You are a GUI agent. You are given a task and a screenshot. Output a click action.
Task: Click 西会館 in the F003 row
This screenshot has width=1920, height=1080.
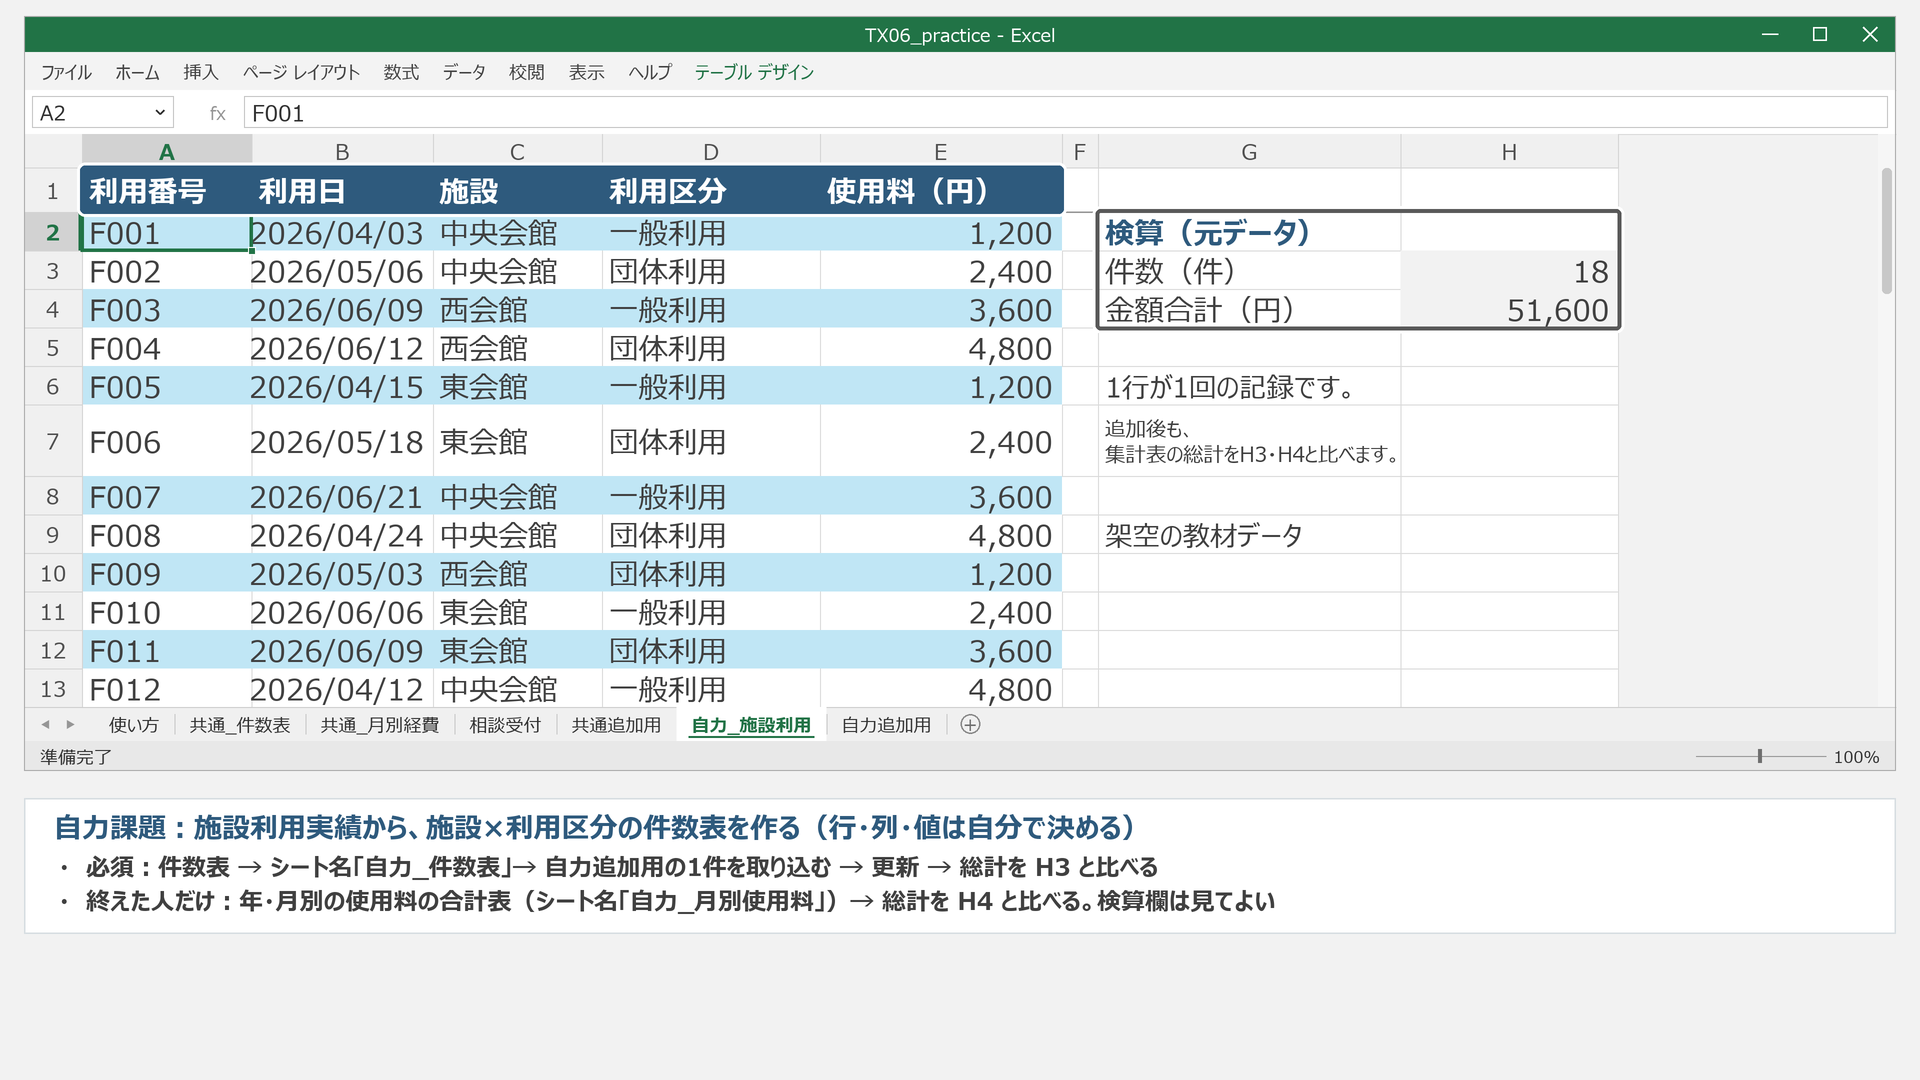coord(517,310)
